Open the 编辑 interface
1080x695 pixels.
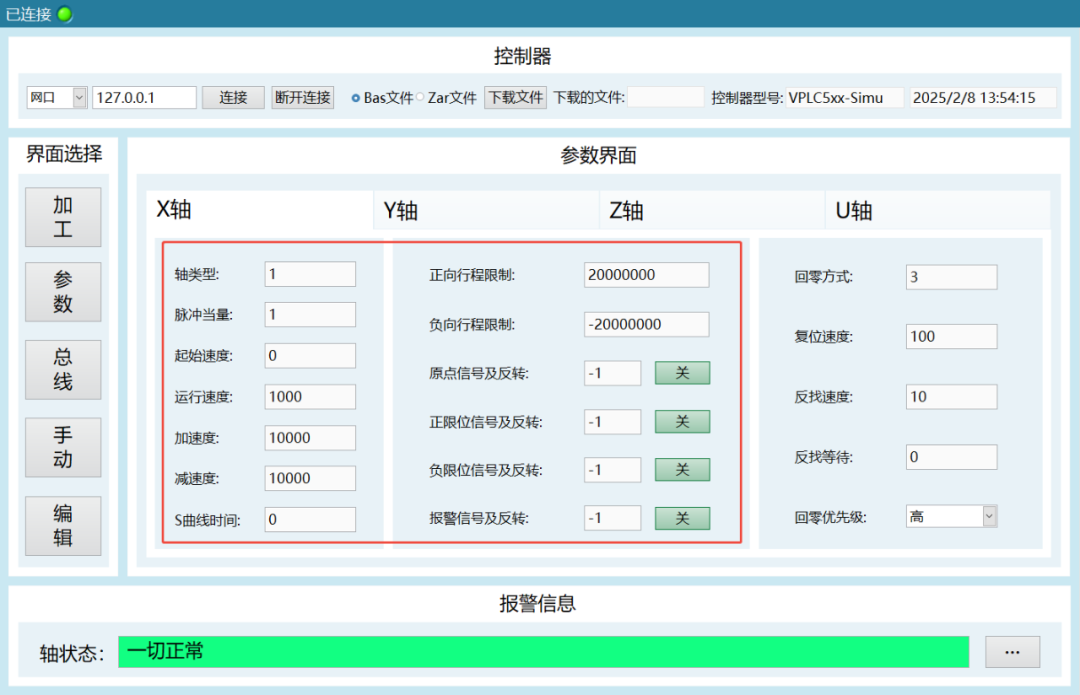tap(63, 526)
